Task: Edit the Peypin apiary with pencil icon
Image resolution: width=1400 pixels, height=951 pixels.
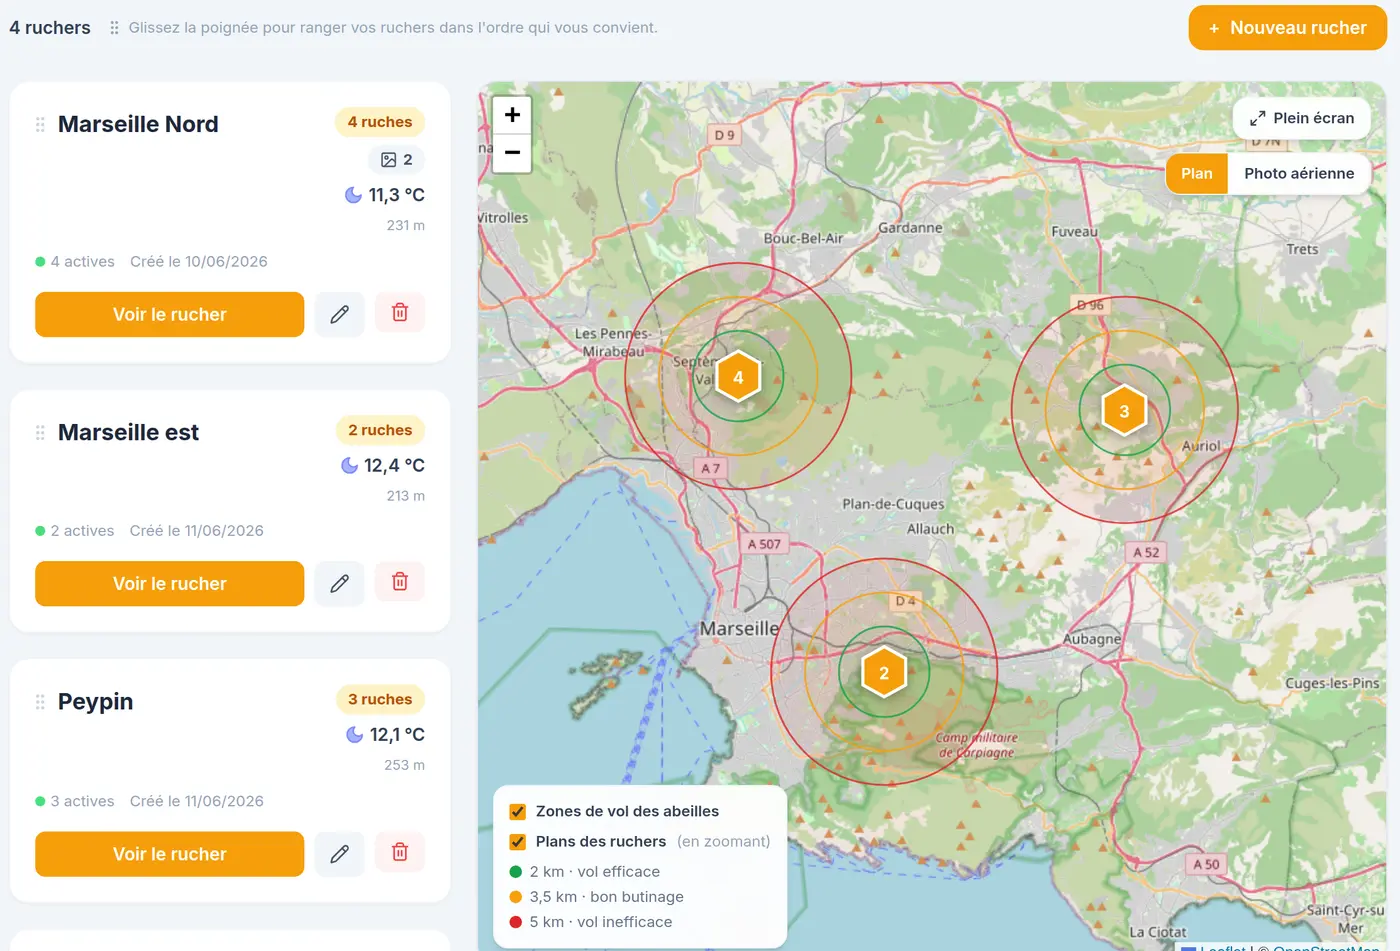Action: pos(340,854)
